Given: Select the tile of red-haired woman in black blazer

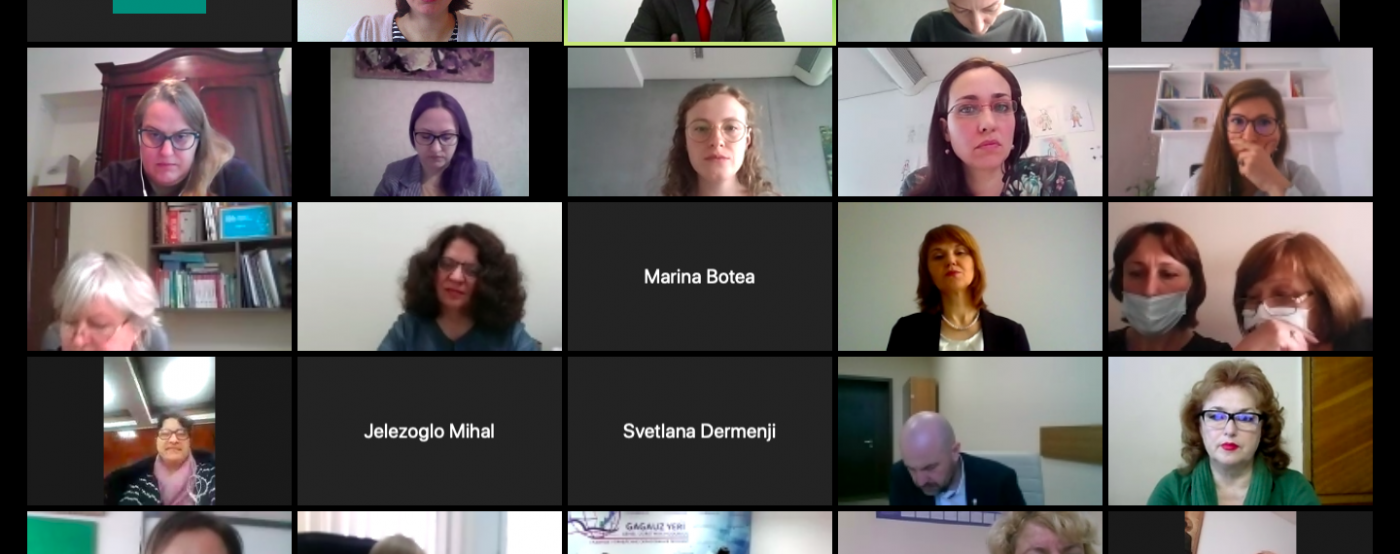Looking at the screenshot, I should [x=970, y=276].
